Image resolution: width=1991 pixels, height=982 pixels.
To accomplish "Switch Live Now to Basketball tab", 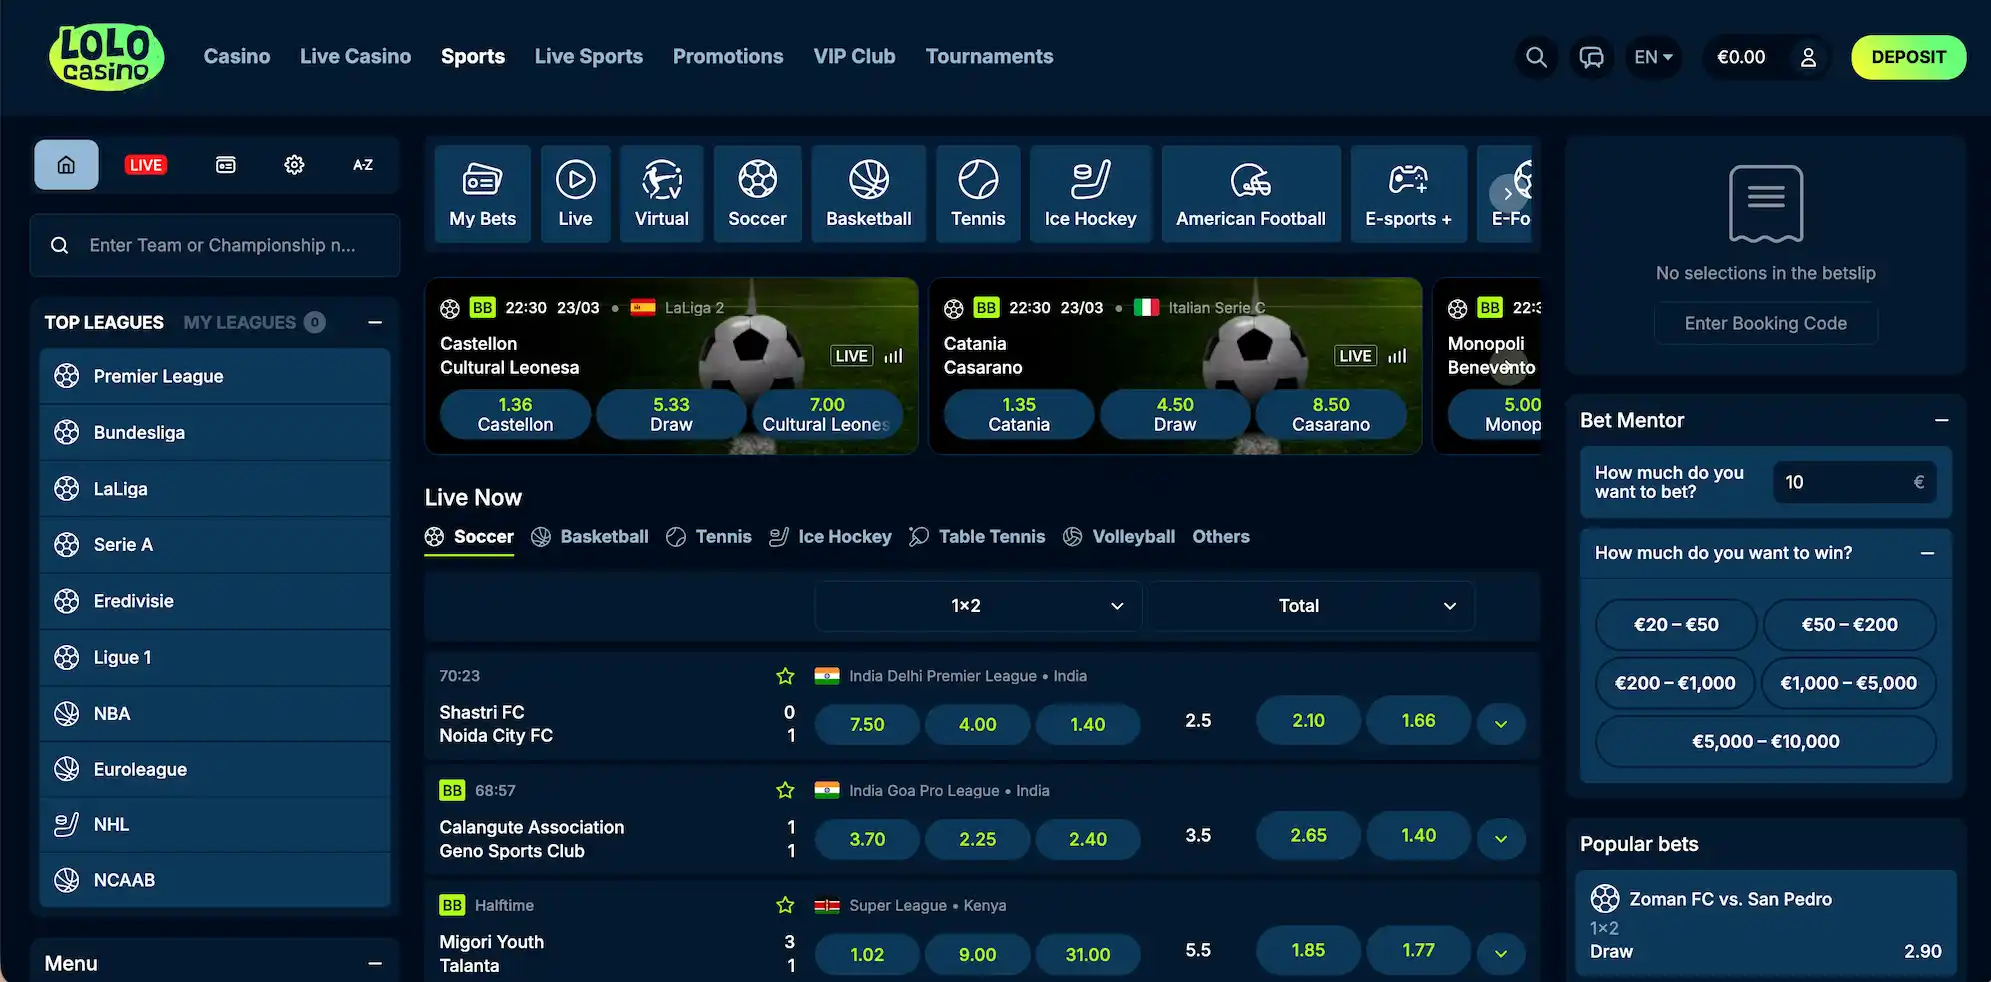I will 590,537.
